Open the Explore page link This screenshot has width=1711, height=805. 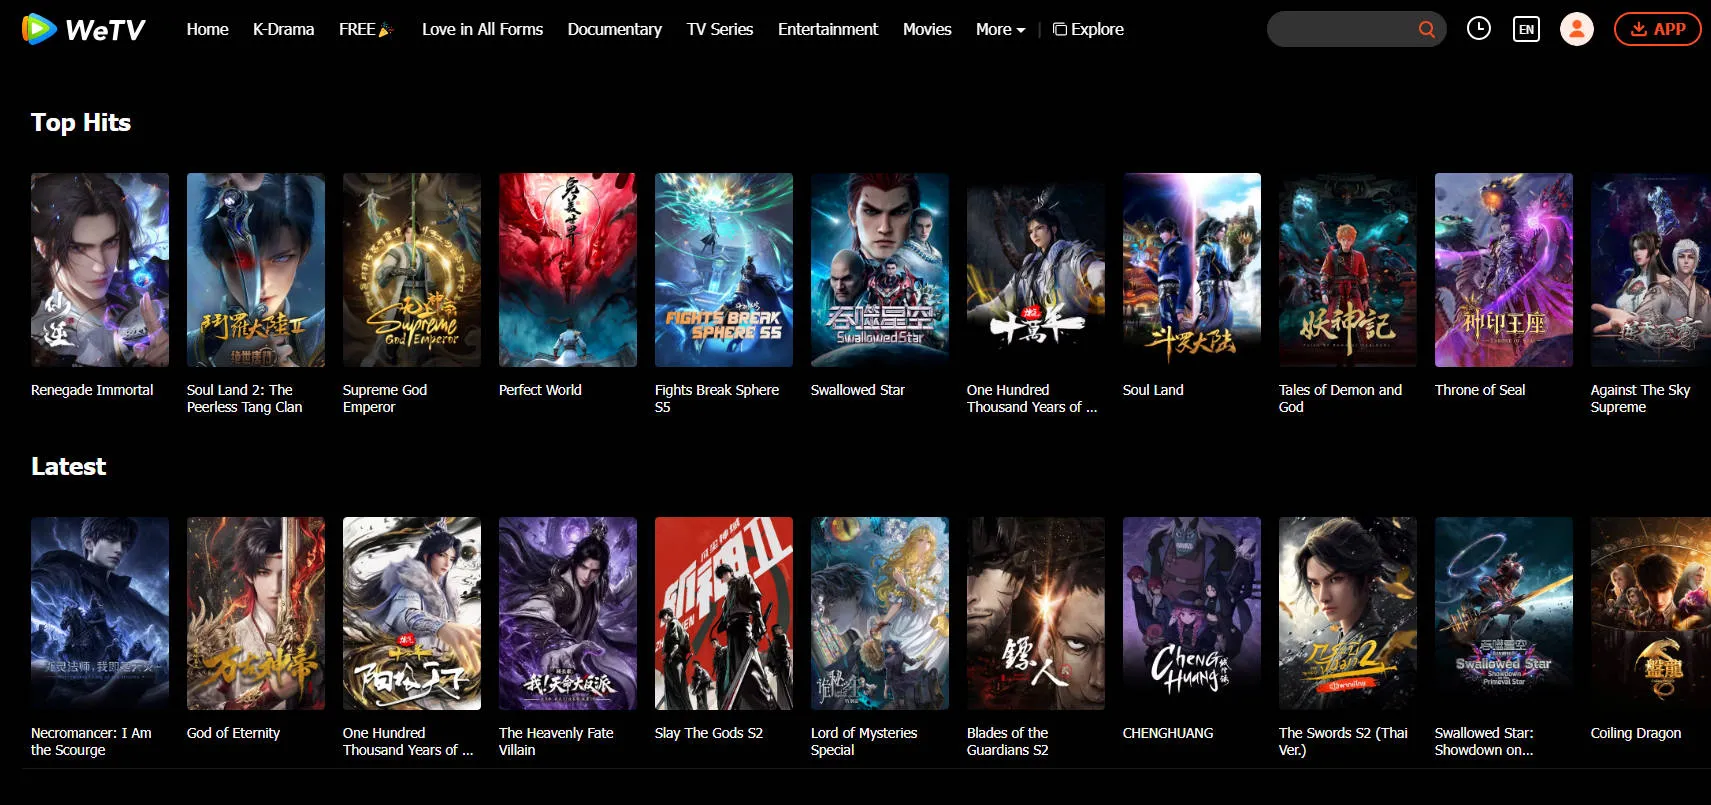(1088, 29)
